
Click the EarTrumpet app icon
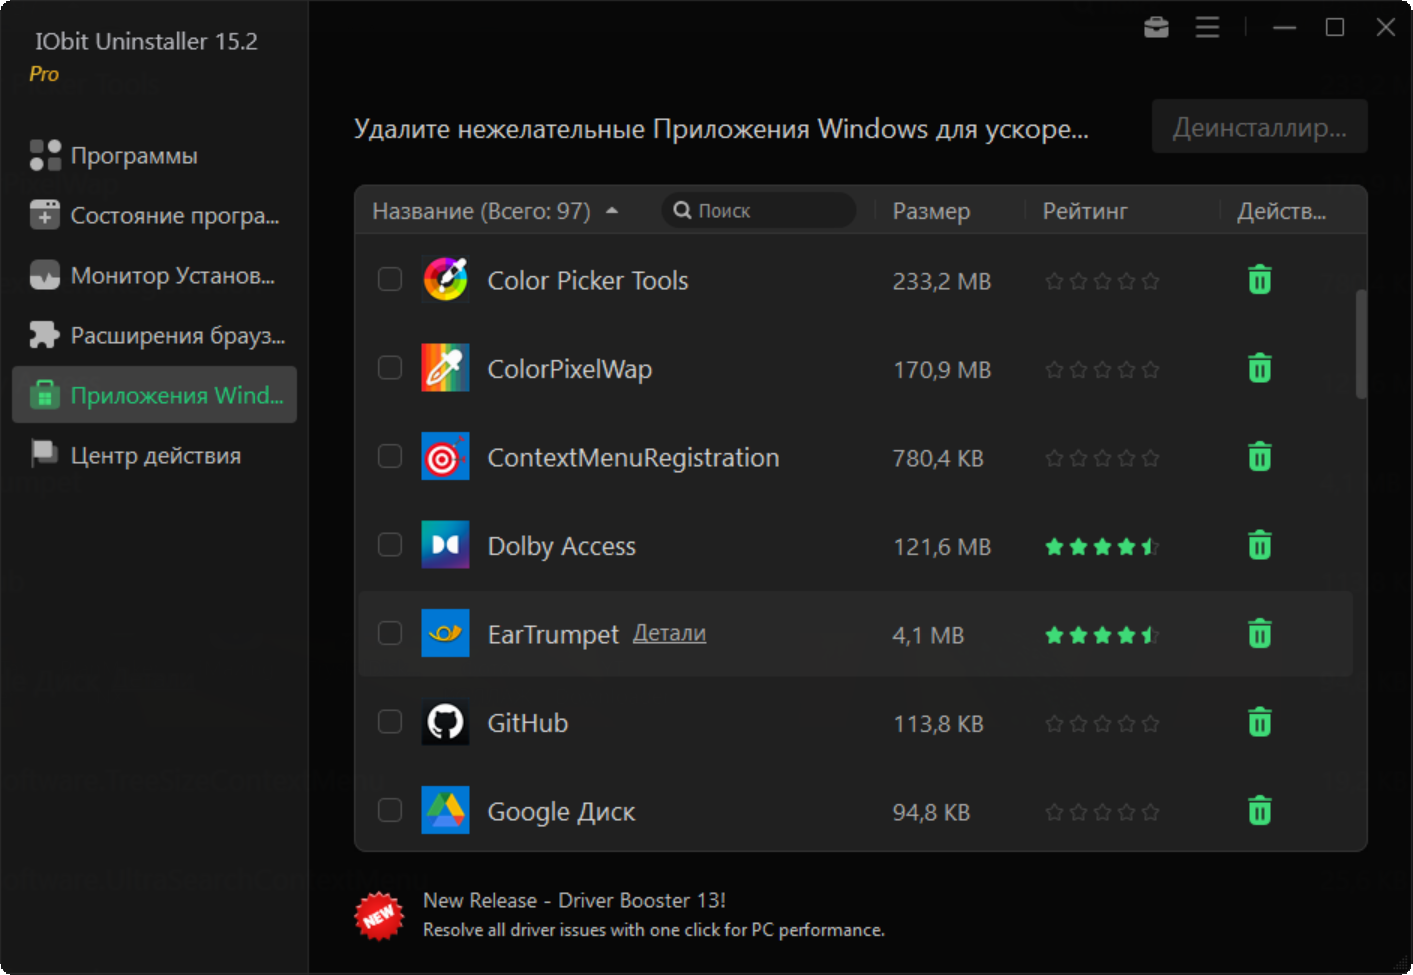pos(445,634)
